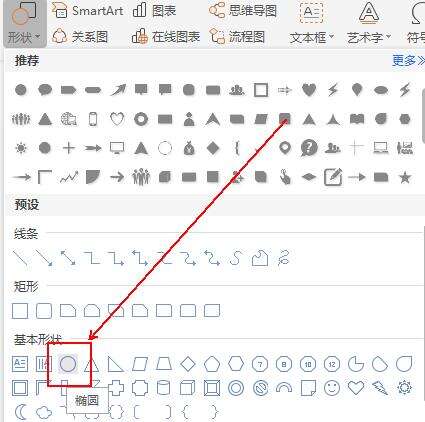Viewport: 425px width, 422px height.
Task: Open the 流程图 flowchart tool
Action: 237,36
